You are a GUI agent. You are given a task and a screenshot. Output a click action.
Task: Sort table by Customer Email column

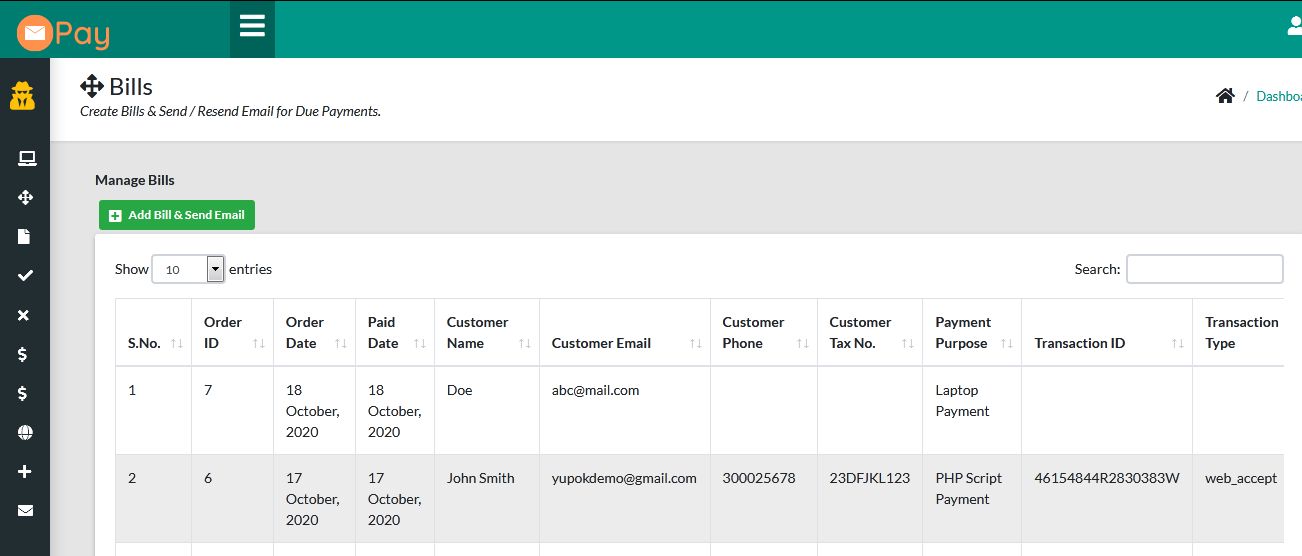[624, 343]
